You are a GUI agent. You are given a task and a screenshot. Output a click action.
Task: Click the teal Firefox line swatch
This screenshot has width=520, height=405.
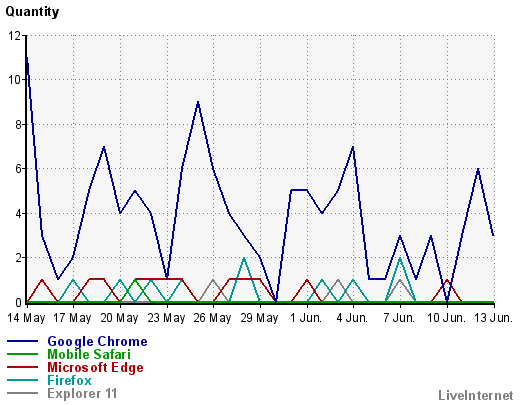(22, 380)
